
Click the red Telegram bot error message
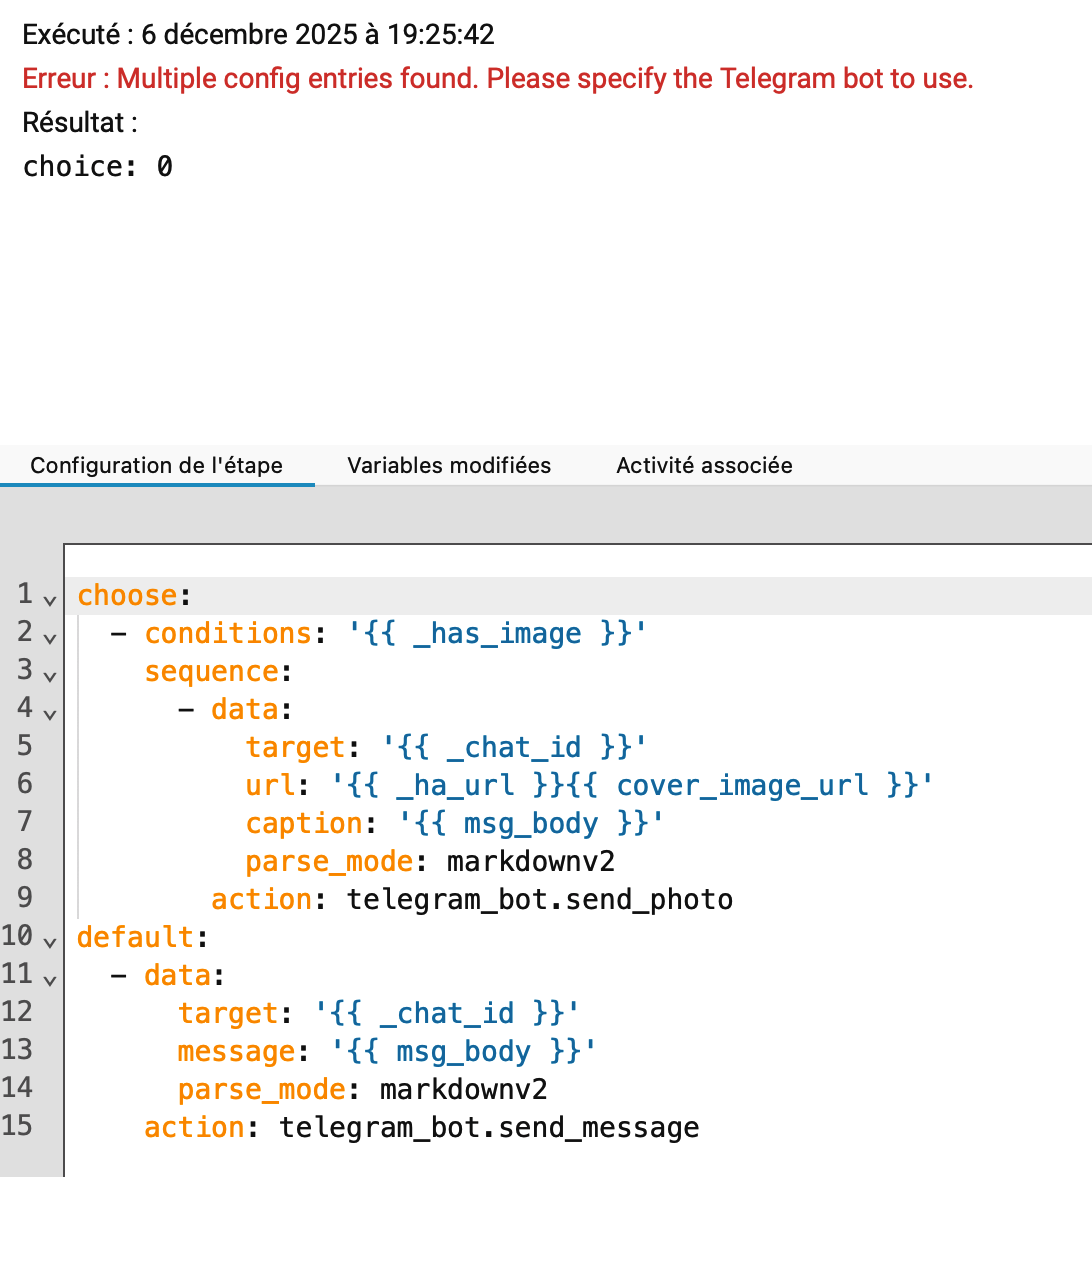pos(497,78)
